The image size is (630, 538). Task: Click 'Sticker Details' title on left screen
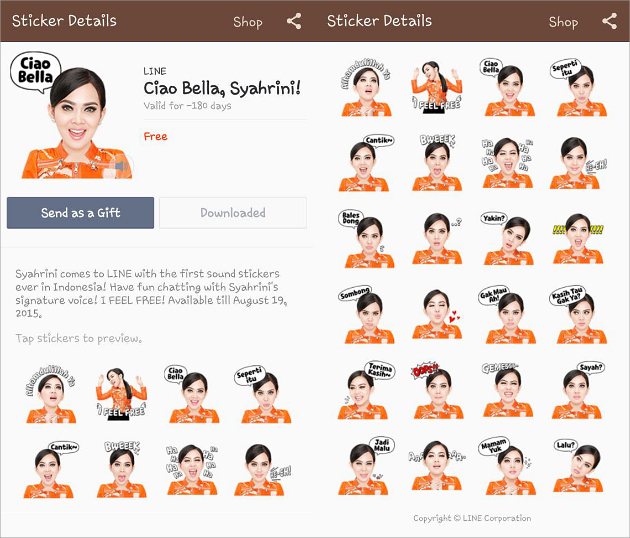point(64,21)
